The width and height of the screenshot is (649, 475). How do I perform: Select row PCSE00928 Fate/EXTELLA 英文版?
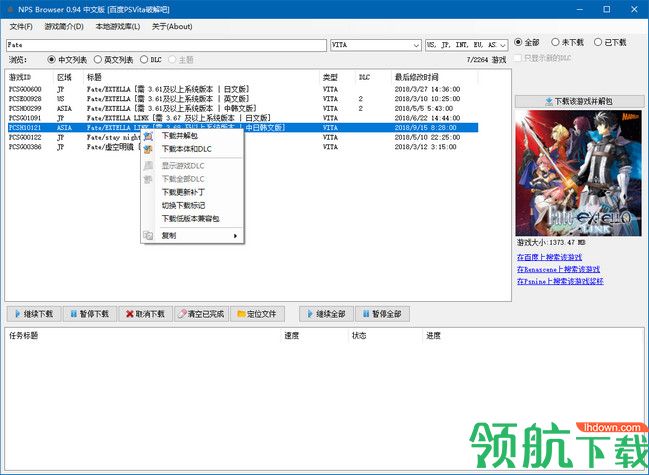(243, 99)
